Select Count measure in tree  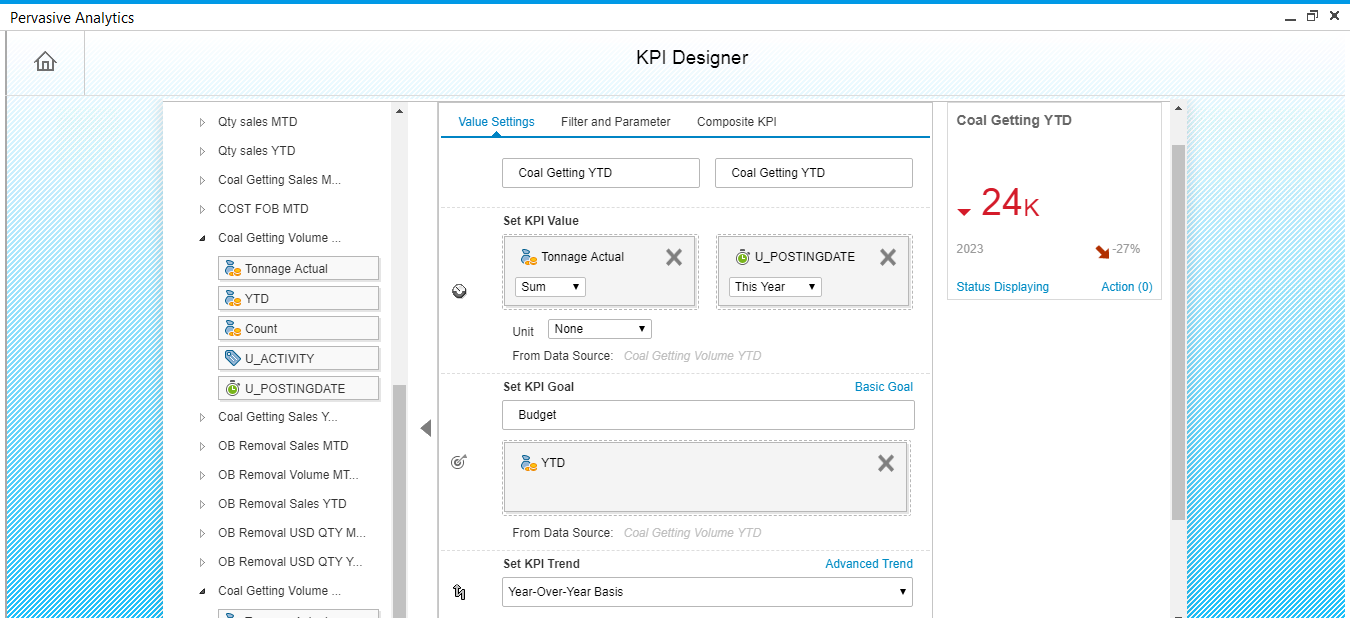tap(298, 328)
